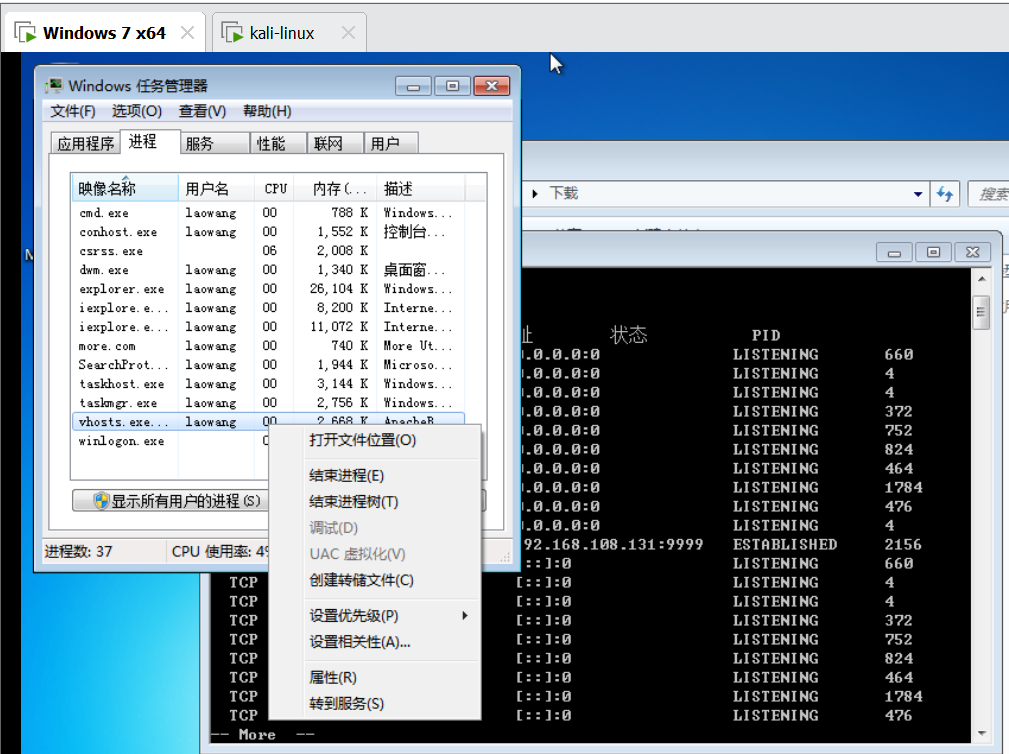Viewport: 1009px width, 754px height.
Task: Switch to the 服务 tab
Action: (214, 143)
